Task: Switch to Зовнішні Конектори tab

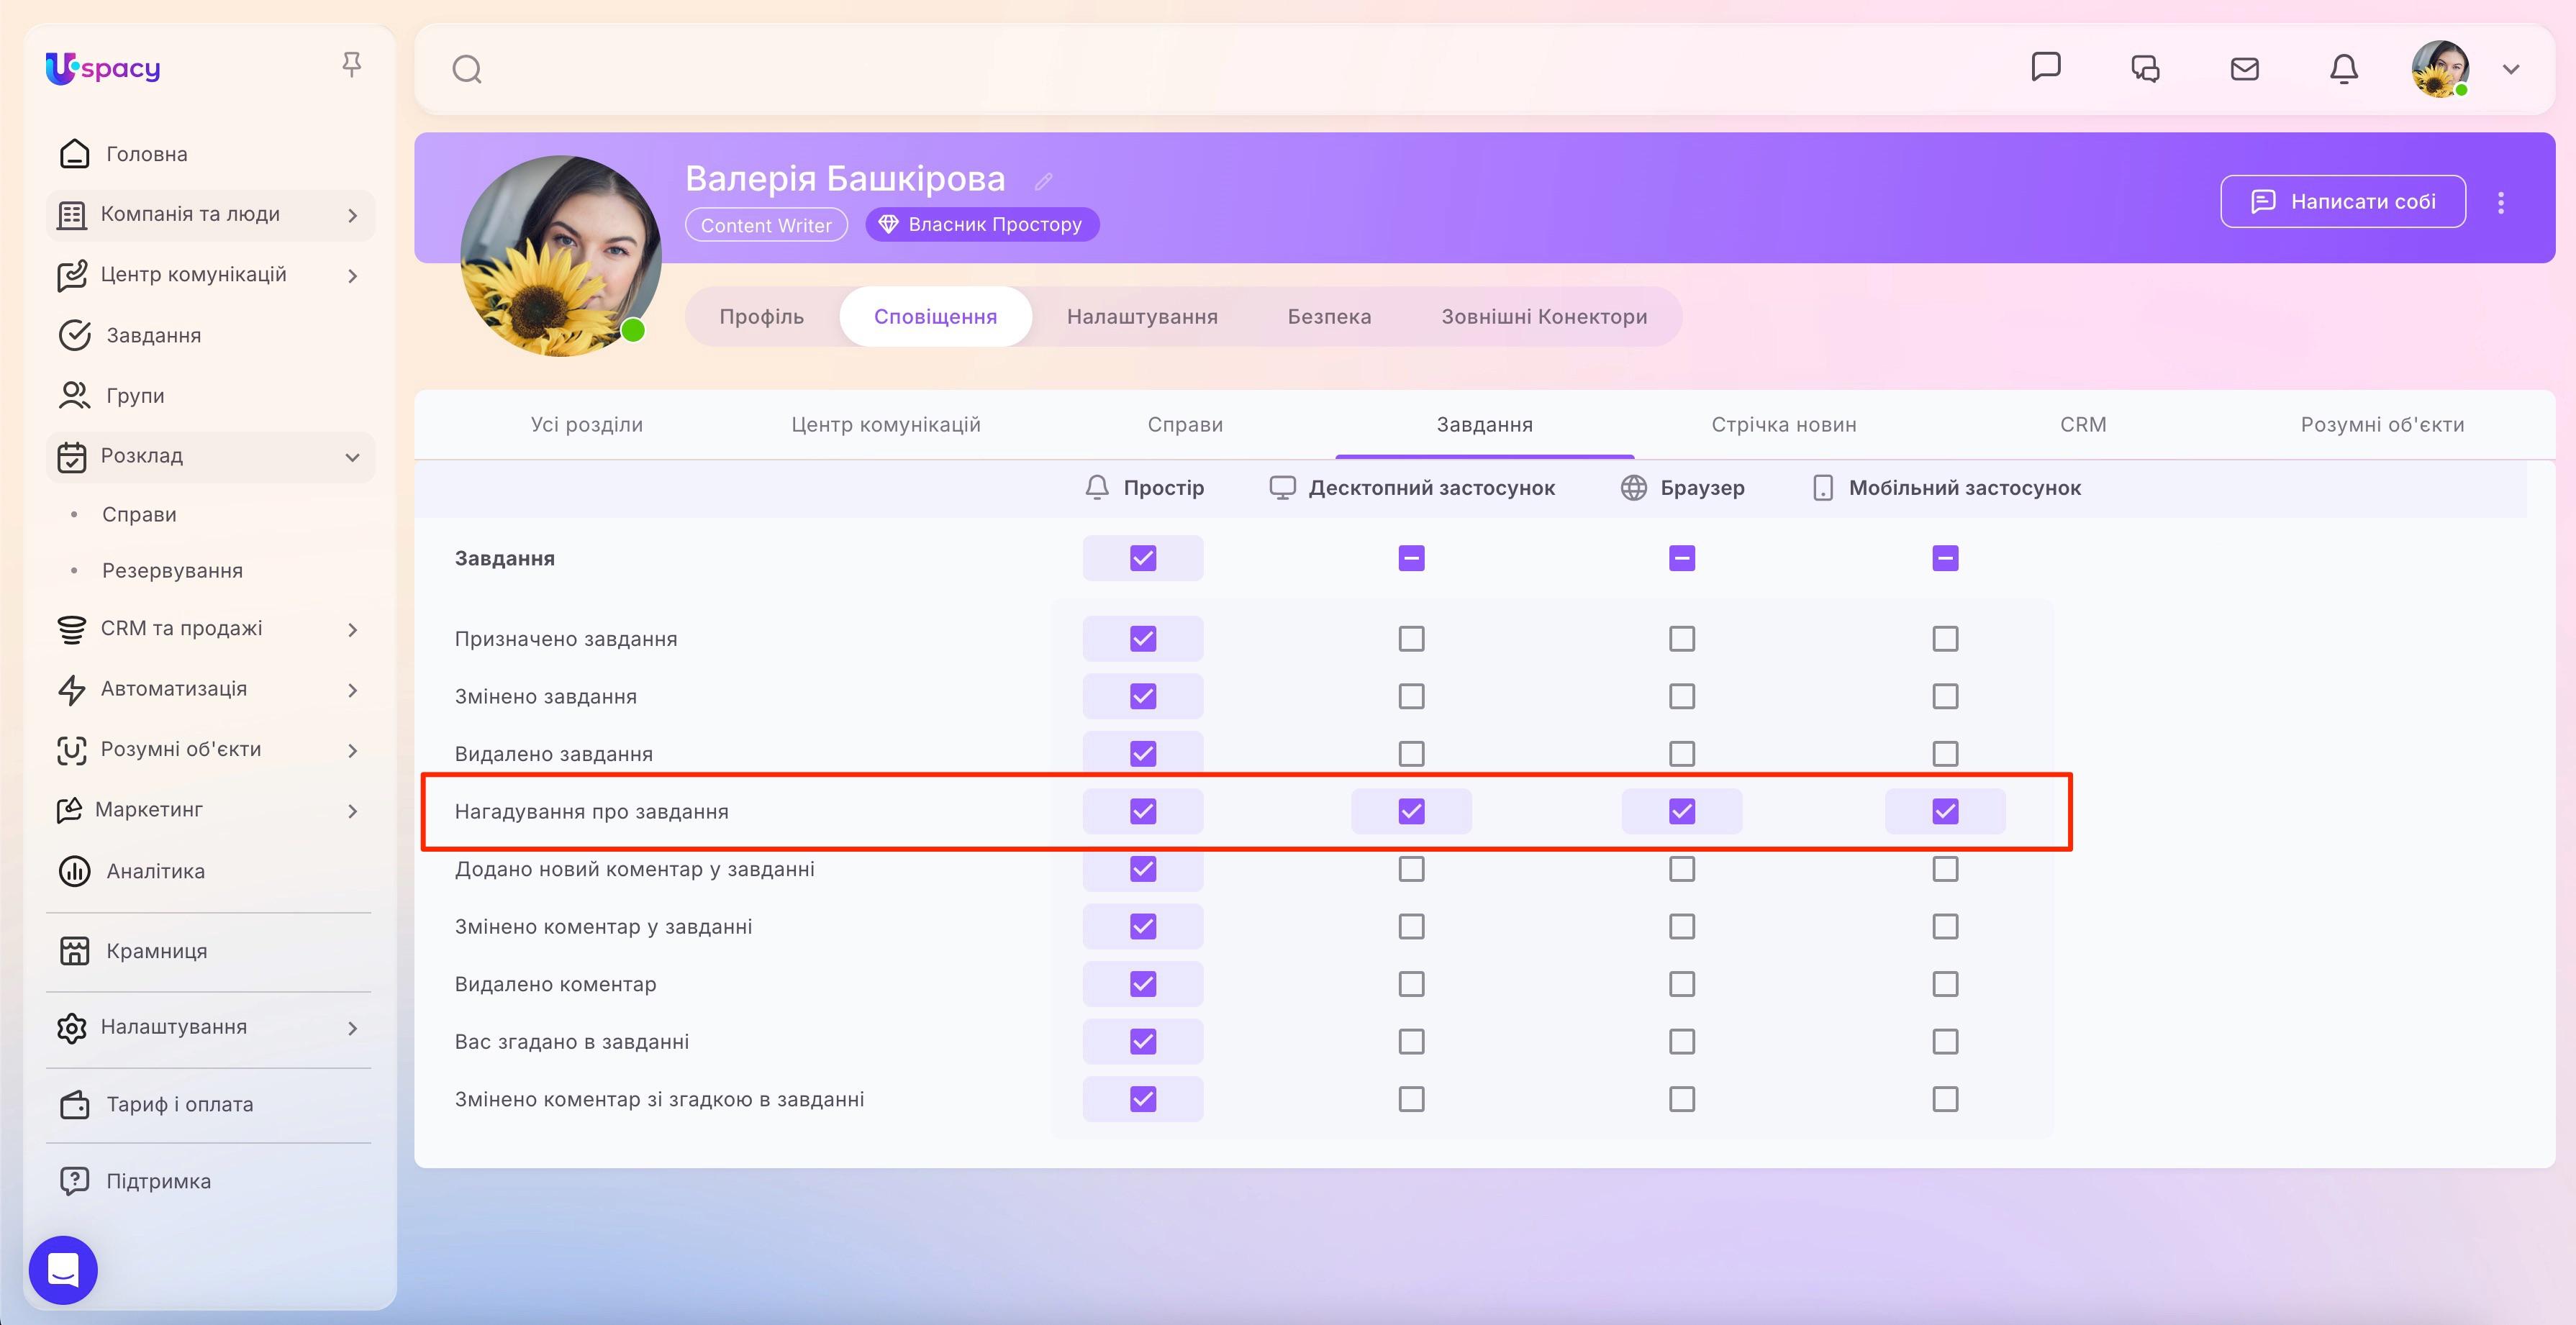Action: point(1544,317)
